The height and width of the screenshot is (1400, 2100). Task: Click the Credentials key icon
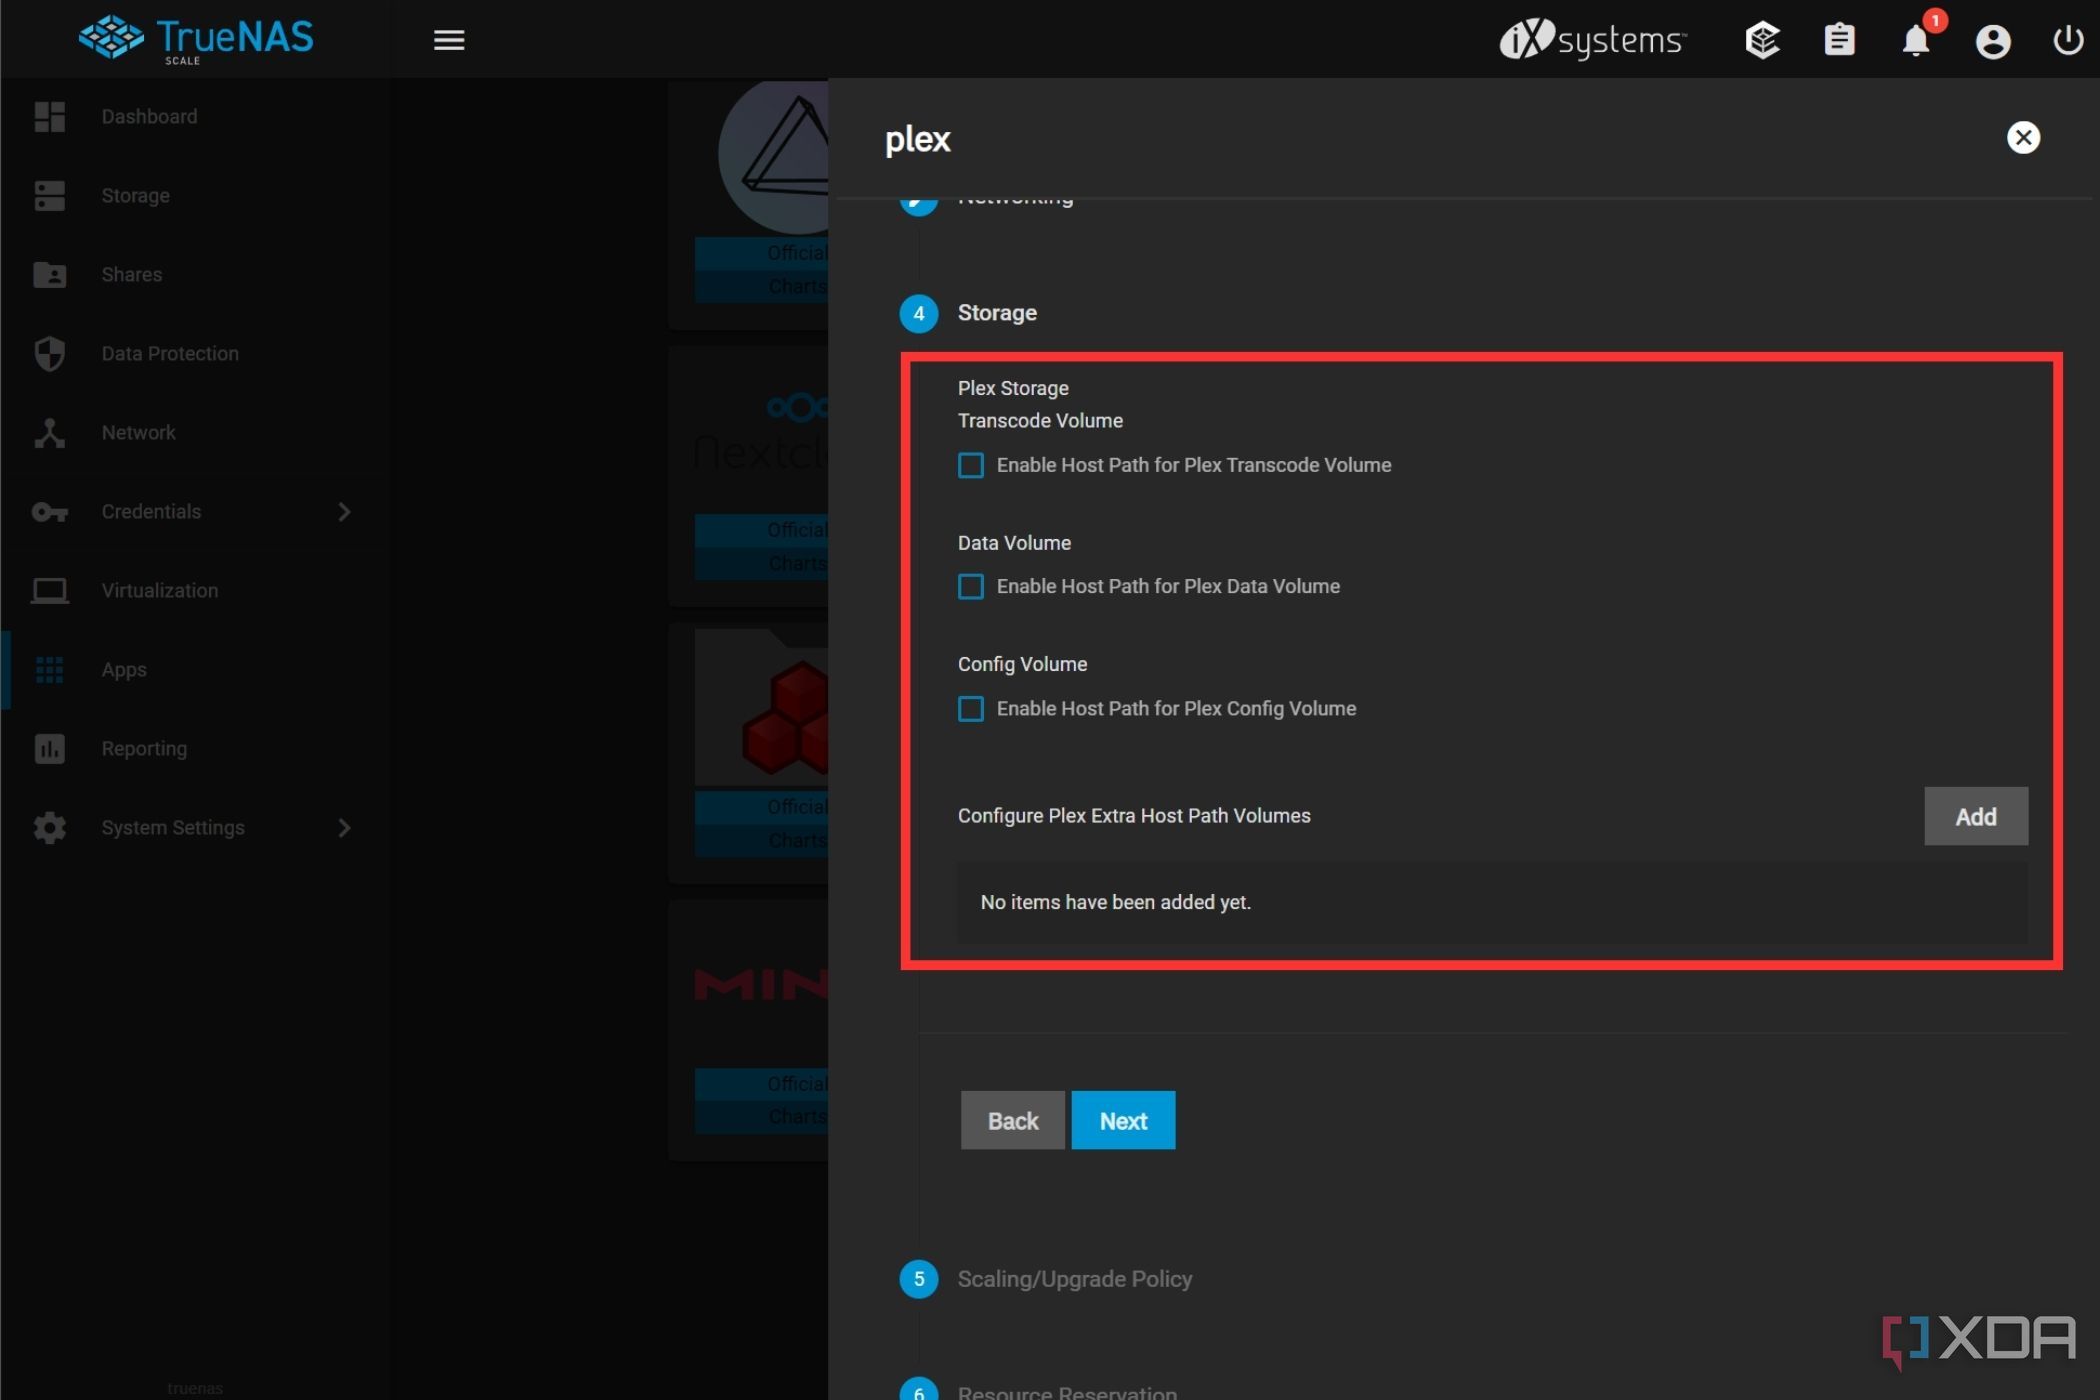[49, 512]
